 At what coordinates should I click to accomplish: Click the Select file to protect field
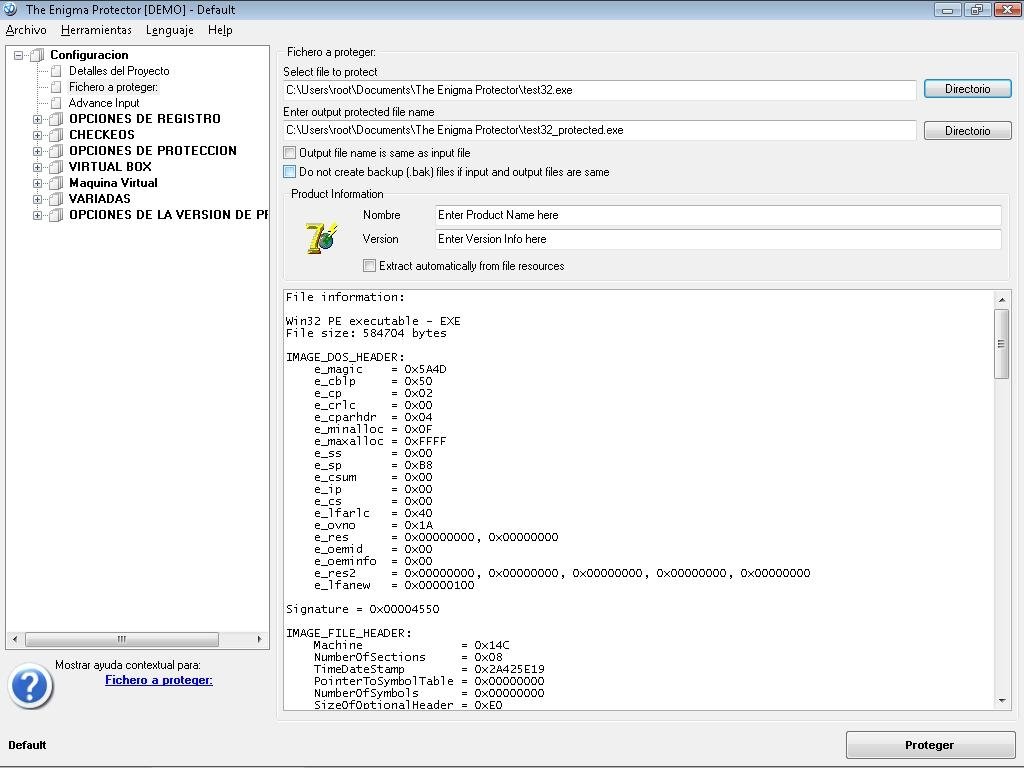click(599, 90)
